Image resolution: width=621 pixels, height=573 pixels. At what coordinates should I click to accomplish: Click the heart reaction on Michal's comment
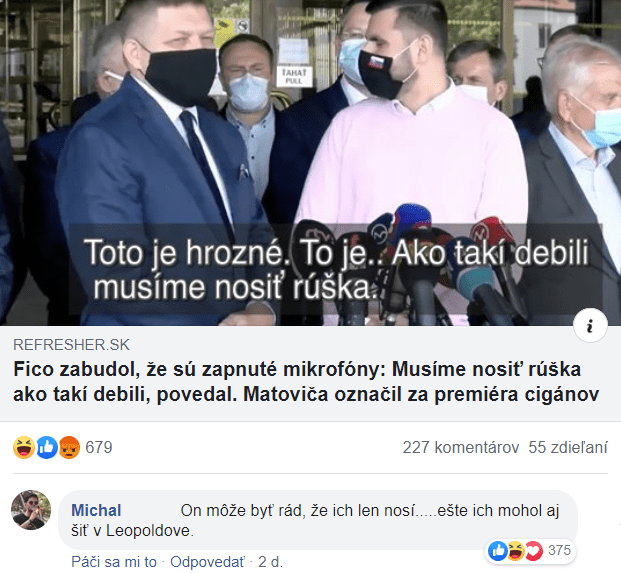pos(533,550)
